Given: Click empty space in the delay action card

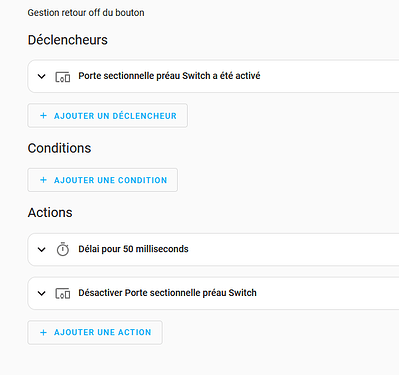Looking at the screenshot, I should [x=293, y=249].
